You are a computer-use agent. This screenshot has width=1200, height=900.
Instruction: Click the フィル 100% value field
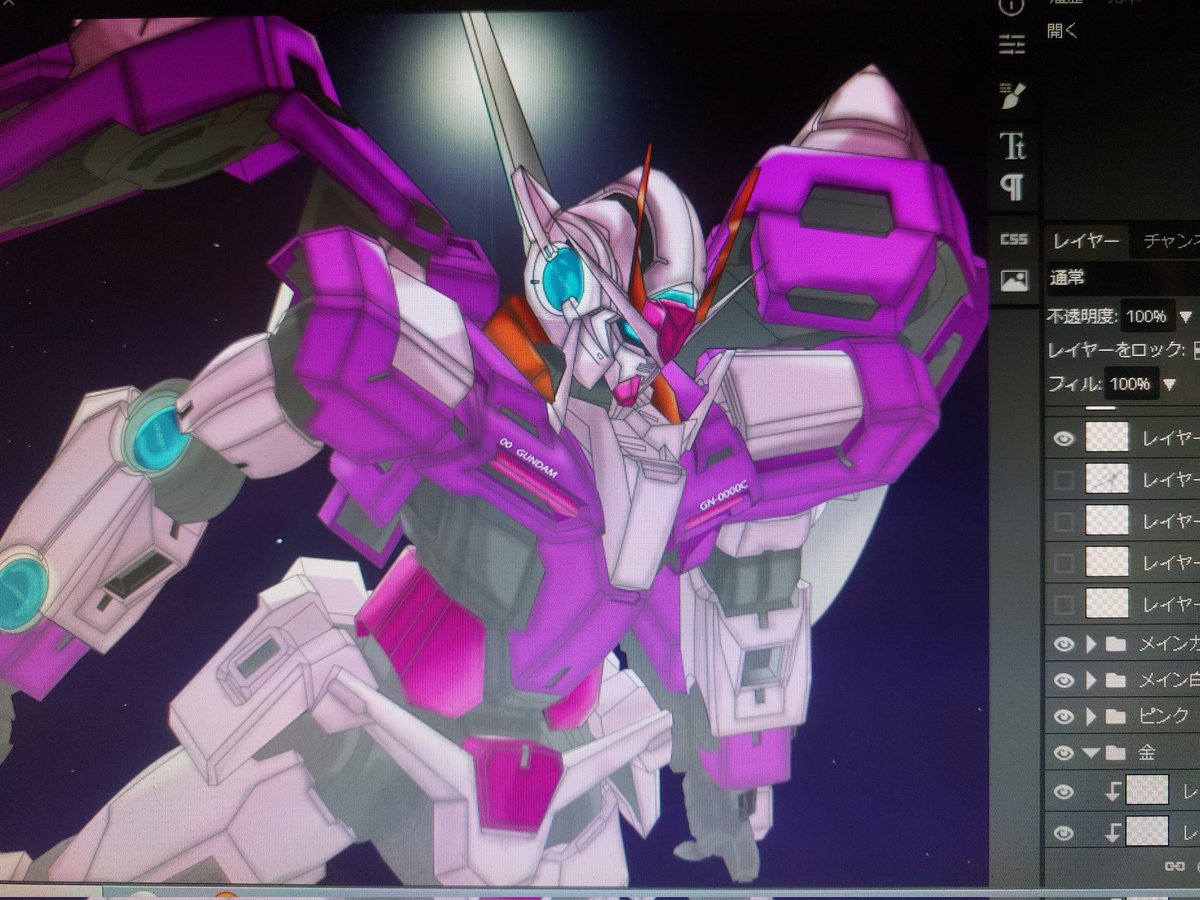(x=1130, y=384)
